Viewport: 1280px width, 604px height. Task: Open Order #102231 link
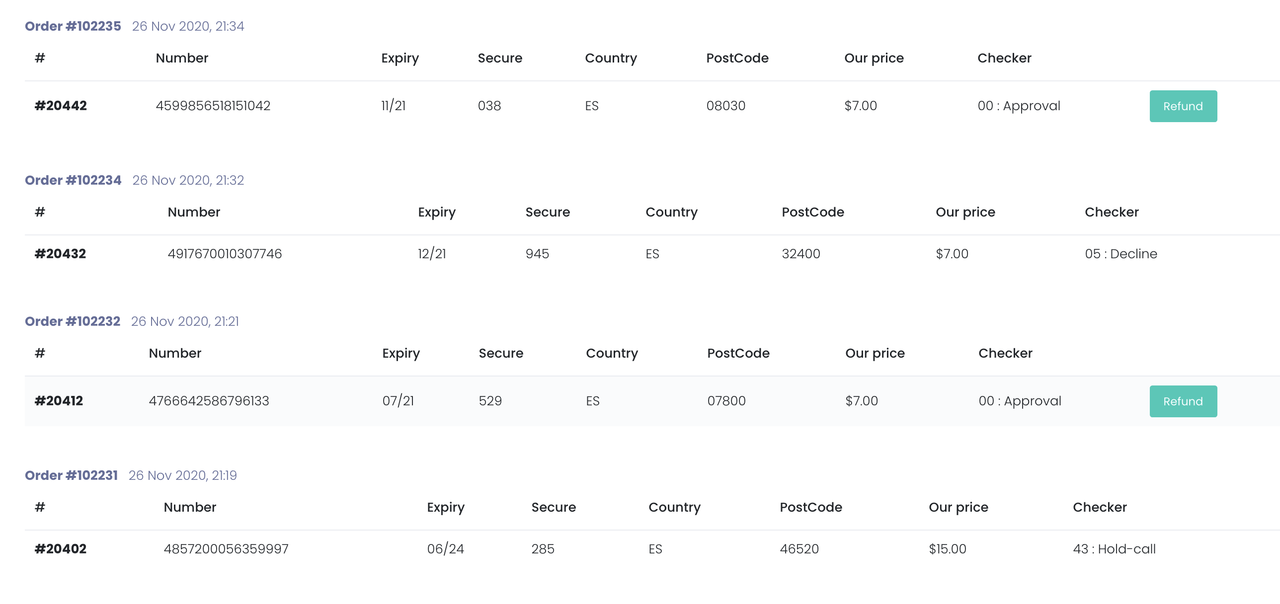[71, 475]
